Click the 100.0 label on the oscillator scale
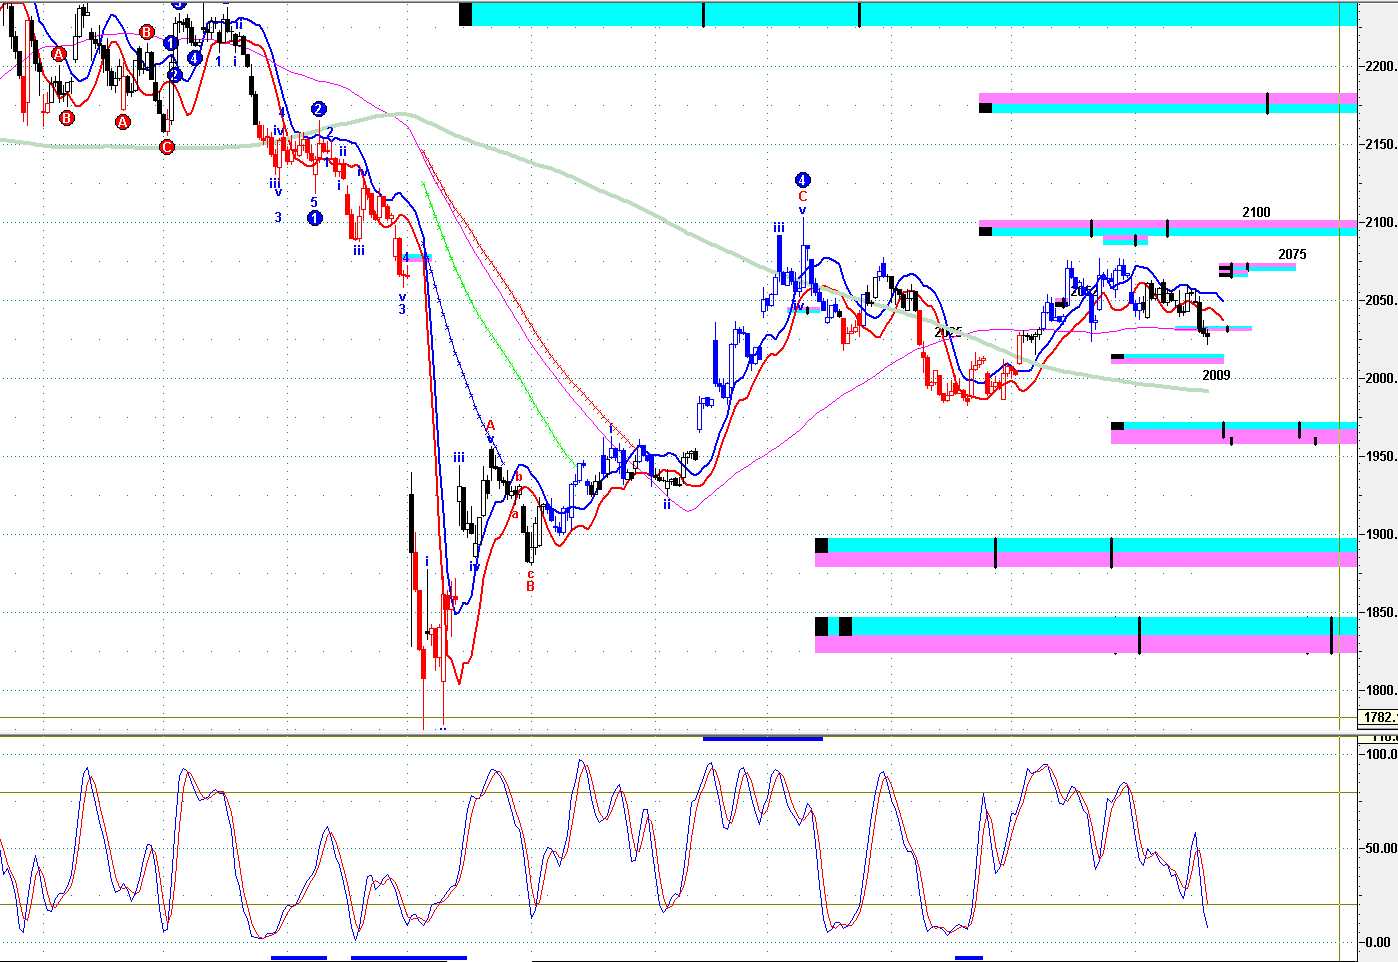The height and width of the screenshot is (962, 1398). click(1381, 755)
